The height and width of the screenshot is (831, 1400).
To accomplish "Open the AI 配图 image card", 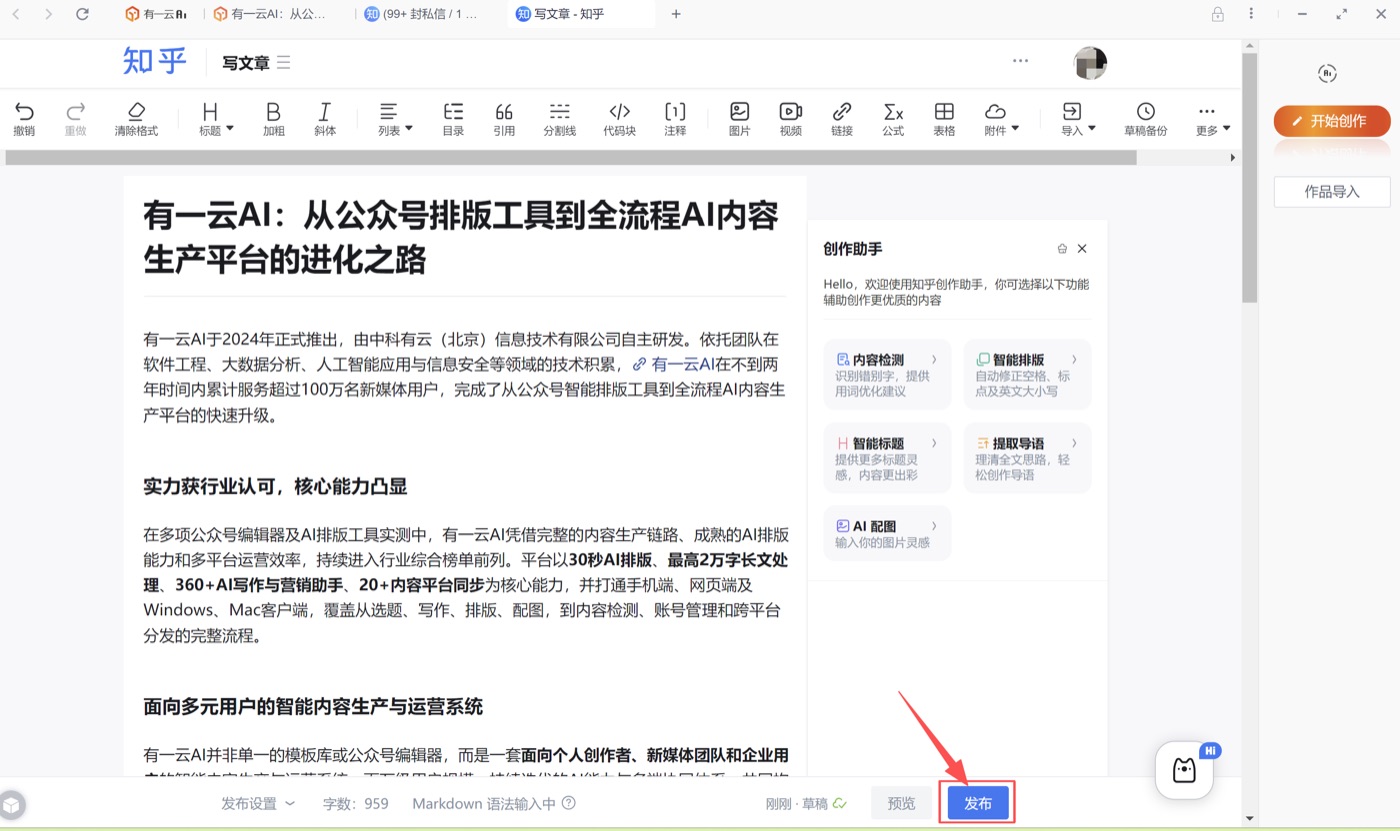I will coord(887,534).
